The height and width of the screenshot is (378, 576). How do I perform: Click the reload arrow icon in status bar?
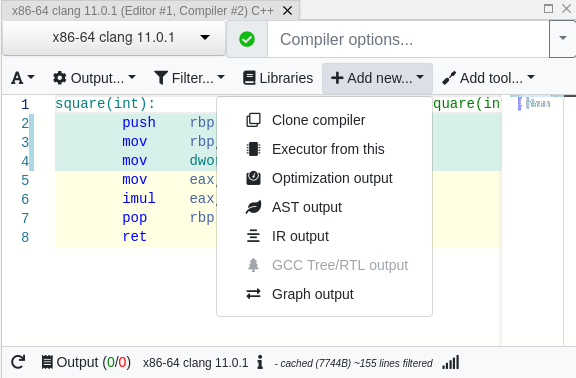[x=18, y=362]
